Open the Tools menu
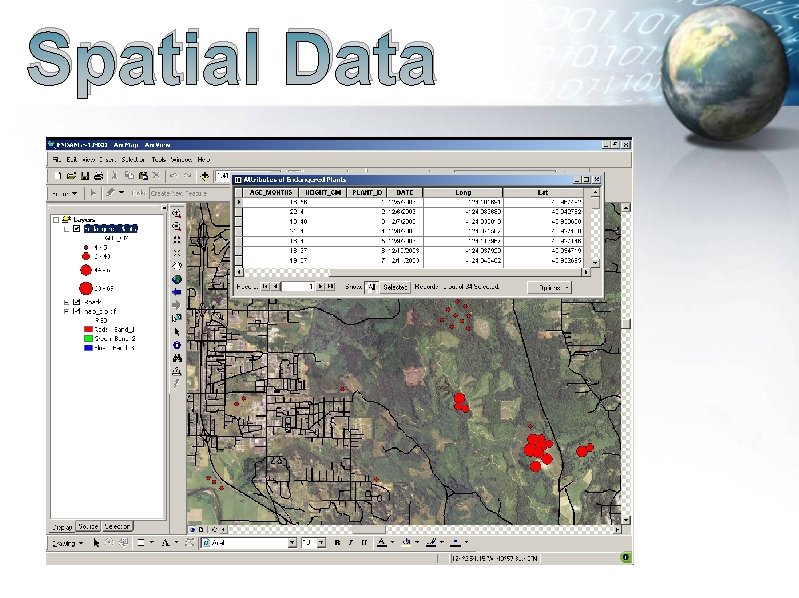This screenshot has width=799, height=598. pyautogui.click(x=159, y=159)
